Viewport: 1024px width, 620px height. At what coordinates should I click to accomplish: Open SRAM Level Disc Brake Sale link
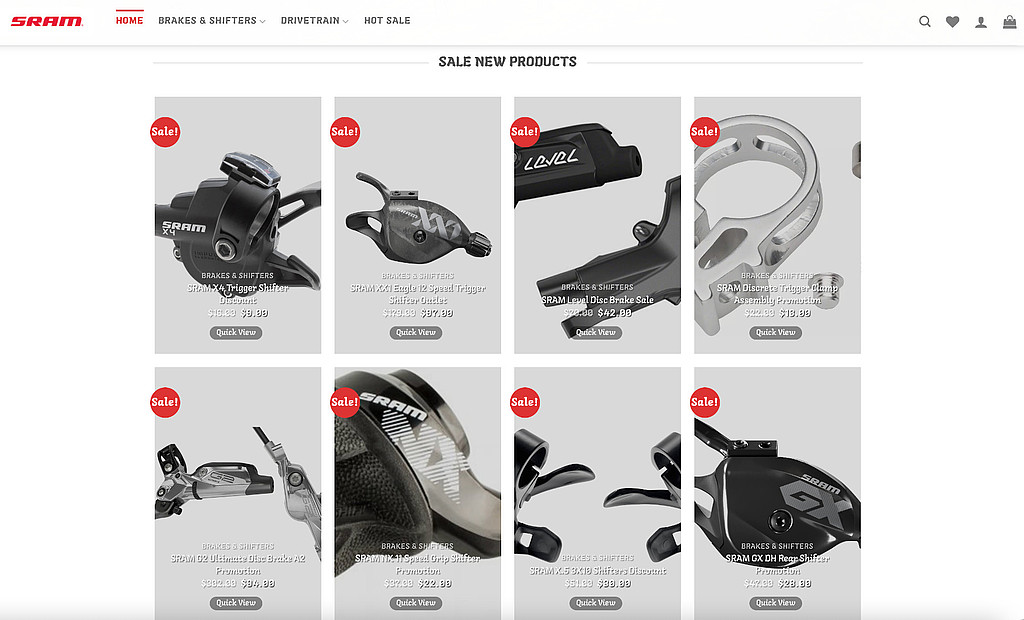click(598, 300)
